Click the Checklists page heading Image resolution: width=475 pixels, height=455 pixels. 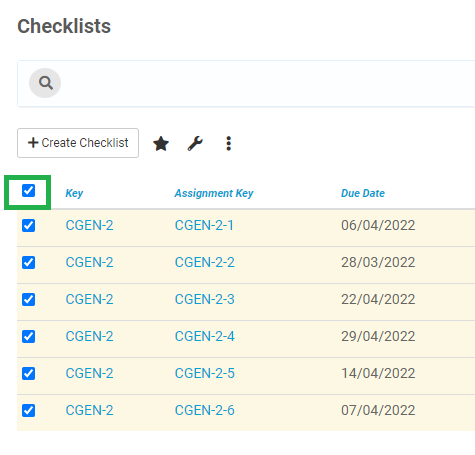tap(64, 26)
